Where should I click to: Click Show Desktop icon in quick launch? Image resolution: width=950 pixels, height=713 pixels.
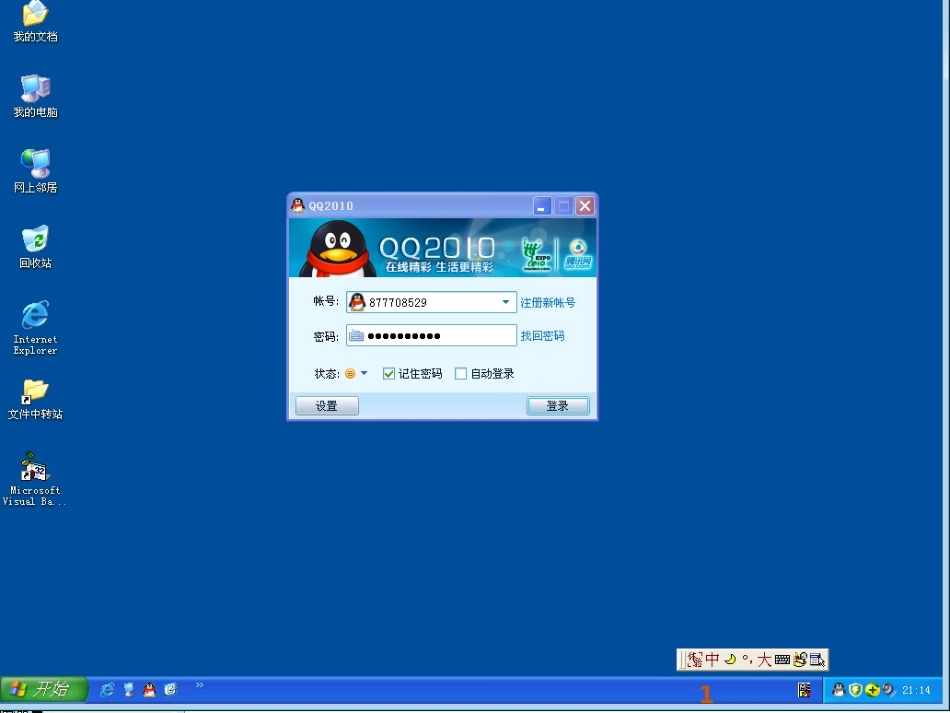(128, 689)
